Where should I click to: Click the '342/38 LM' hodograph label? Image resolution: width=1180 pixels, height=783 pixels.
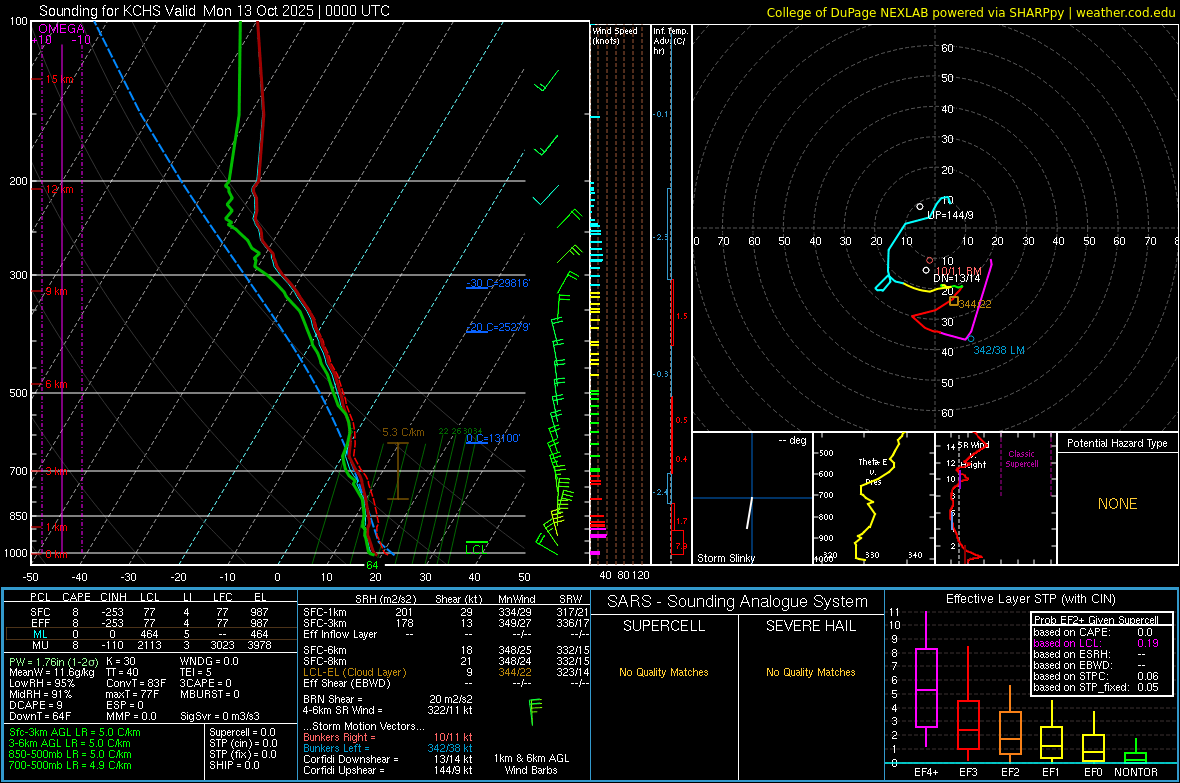999,350
